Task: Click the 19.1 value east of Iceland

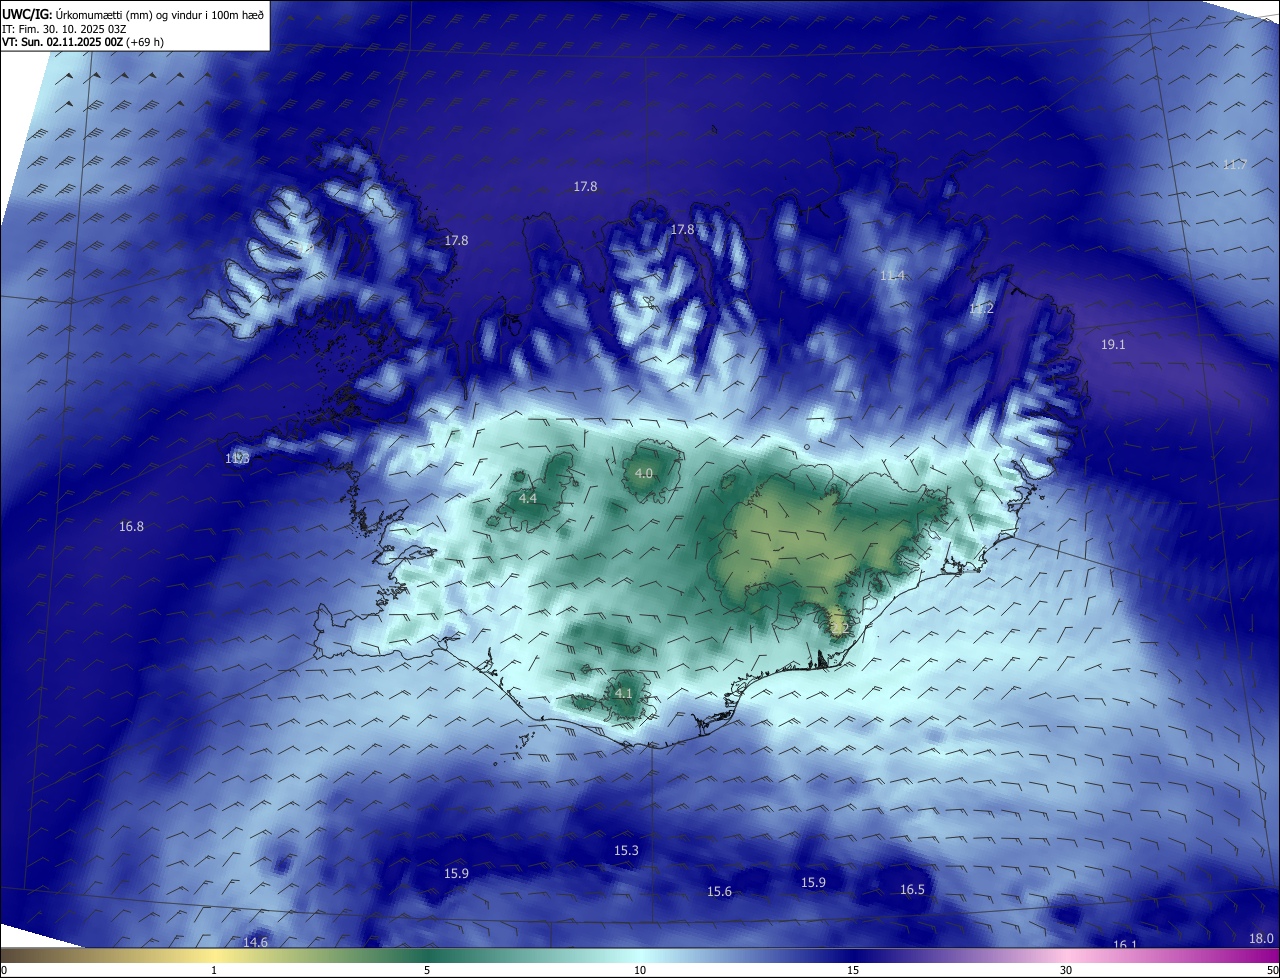Action: point(1113,344)
